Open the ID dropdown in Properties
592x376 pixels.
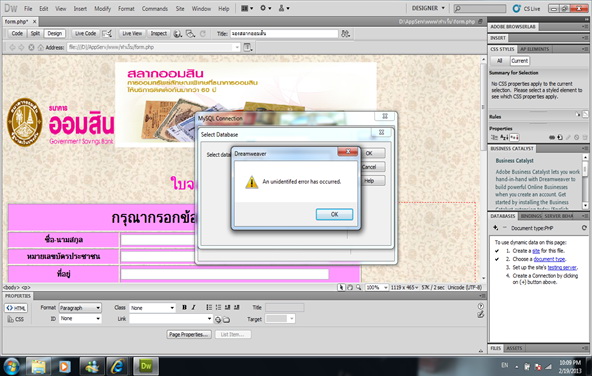[x=80, y=319]
